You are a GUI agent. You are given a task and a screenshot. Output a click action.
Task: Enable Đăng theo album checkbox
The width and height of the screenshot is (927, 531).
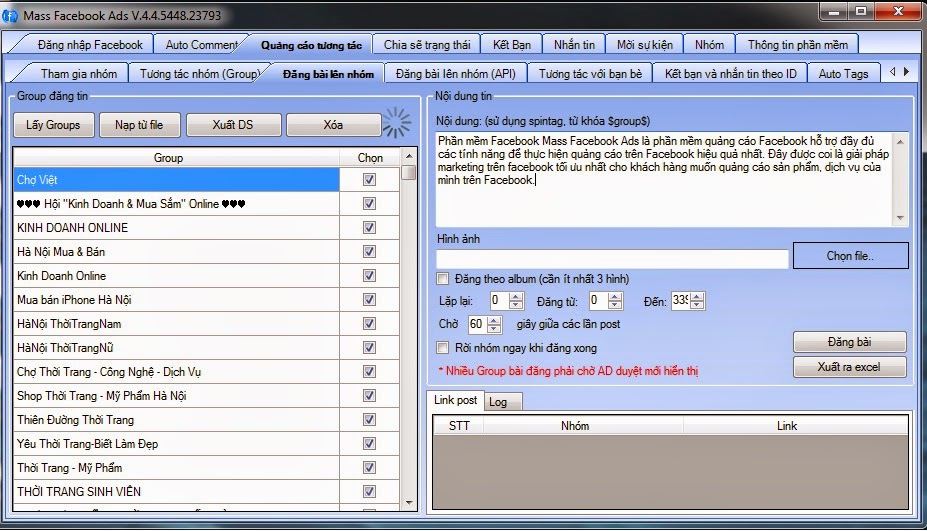pos(442,279)
